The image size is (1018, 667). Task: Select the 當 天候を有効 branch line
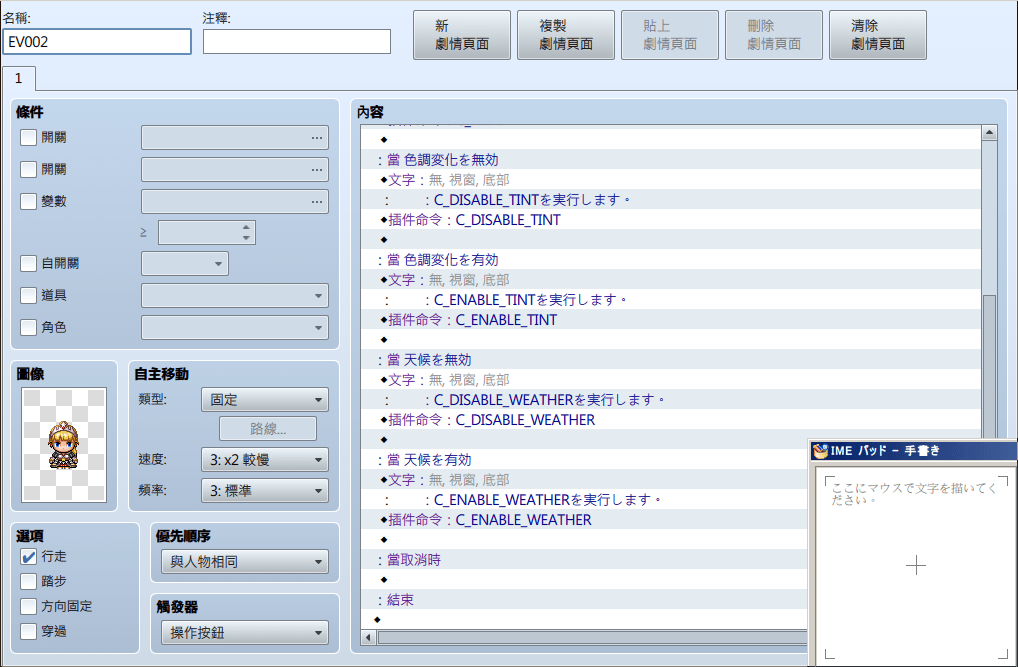coord(584,460)
